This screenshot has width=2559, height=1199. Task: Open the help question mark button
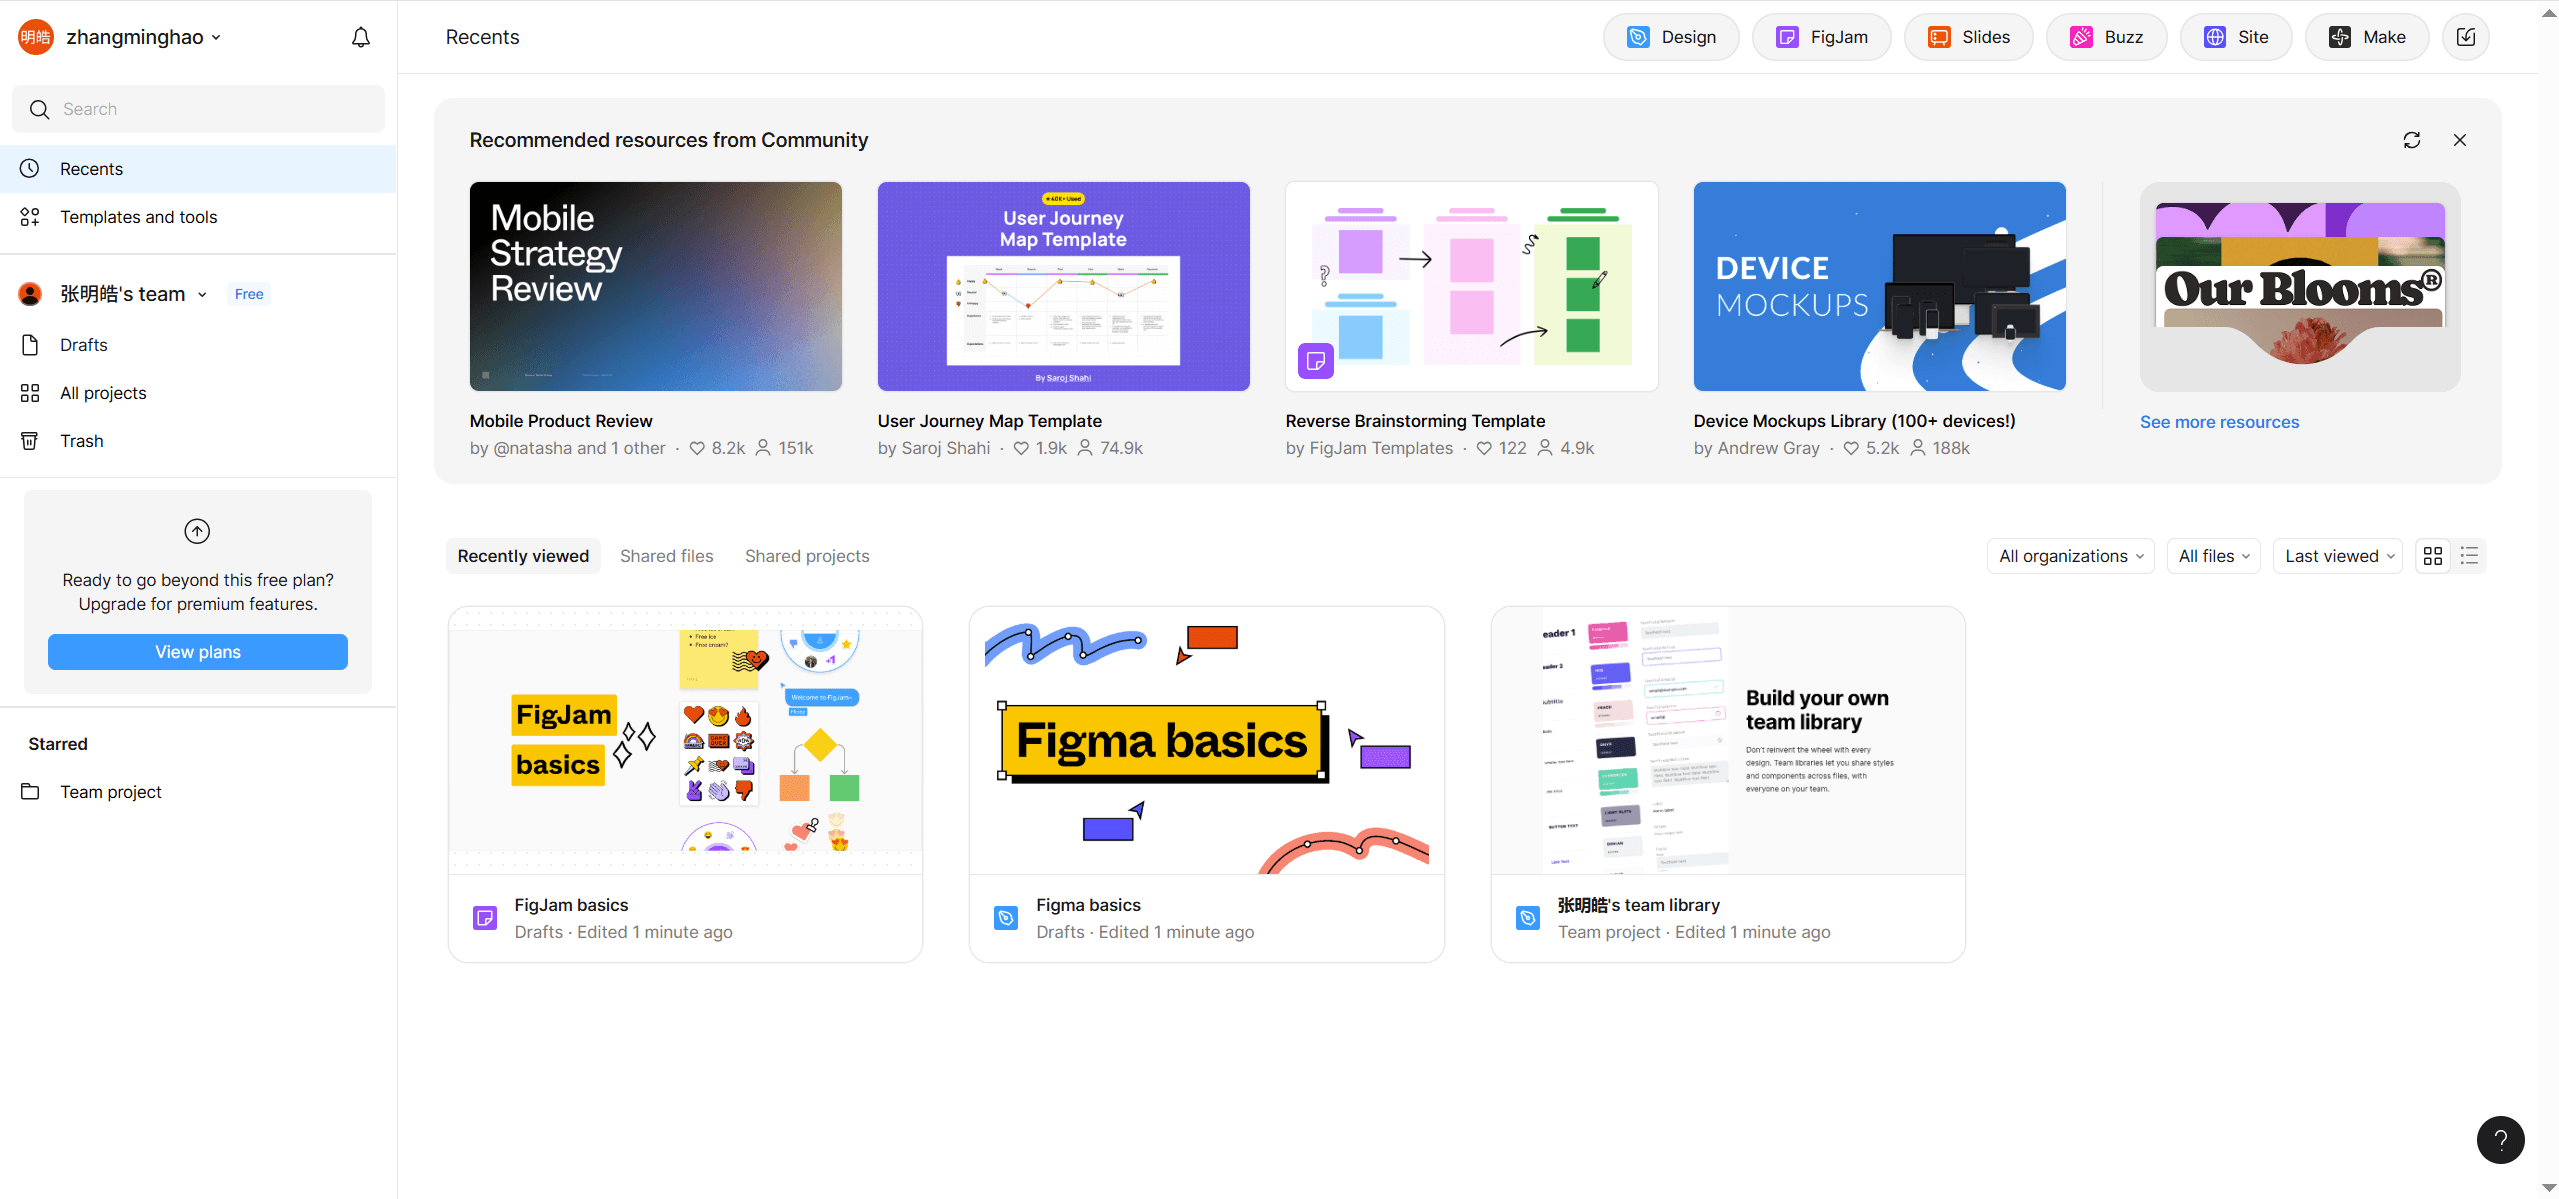point(2500,1139)
